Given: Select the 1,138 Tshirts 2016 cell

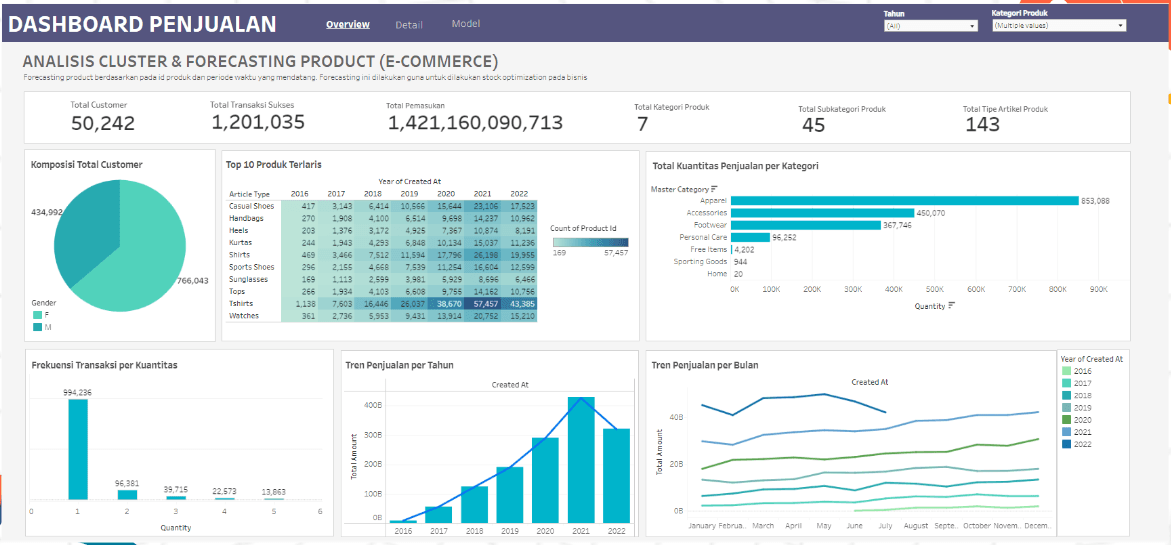Looking at the screenshot, I should (299, 304).
